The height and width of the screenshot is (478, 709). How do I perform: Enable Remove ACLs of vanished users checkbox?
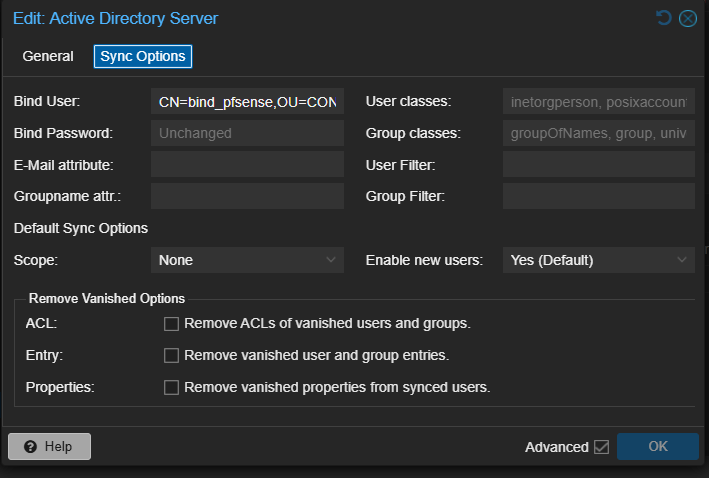coord(171,324)
